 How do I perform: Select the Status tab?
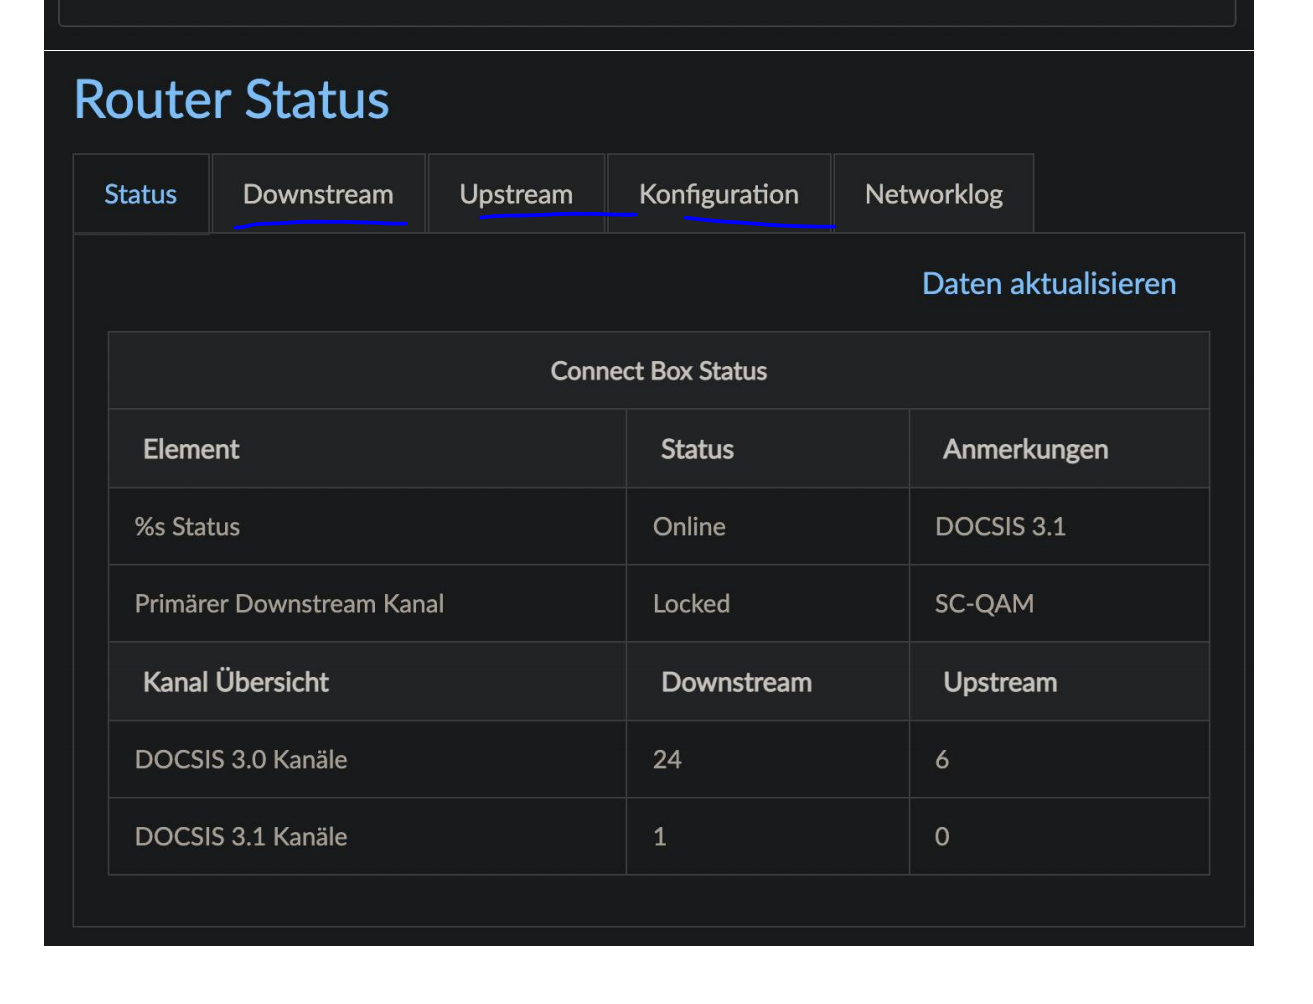coord(140,194)
